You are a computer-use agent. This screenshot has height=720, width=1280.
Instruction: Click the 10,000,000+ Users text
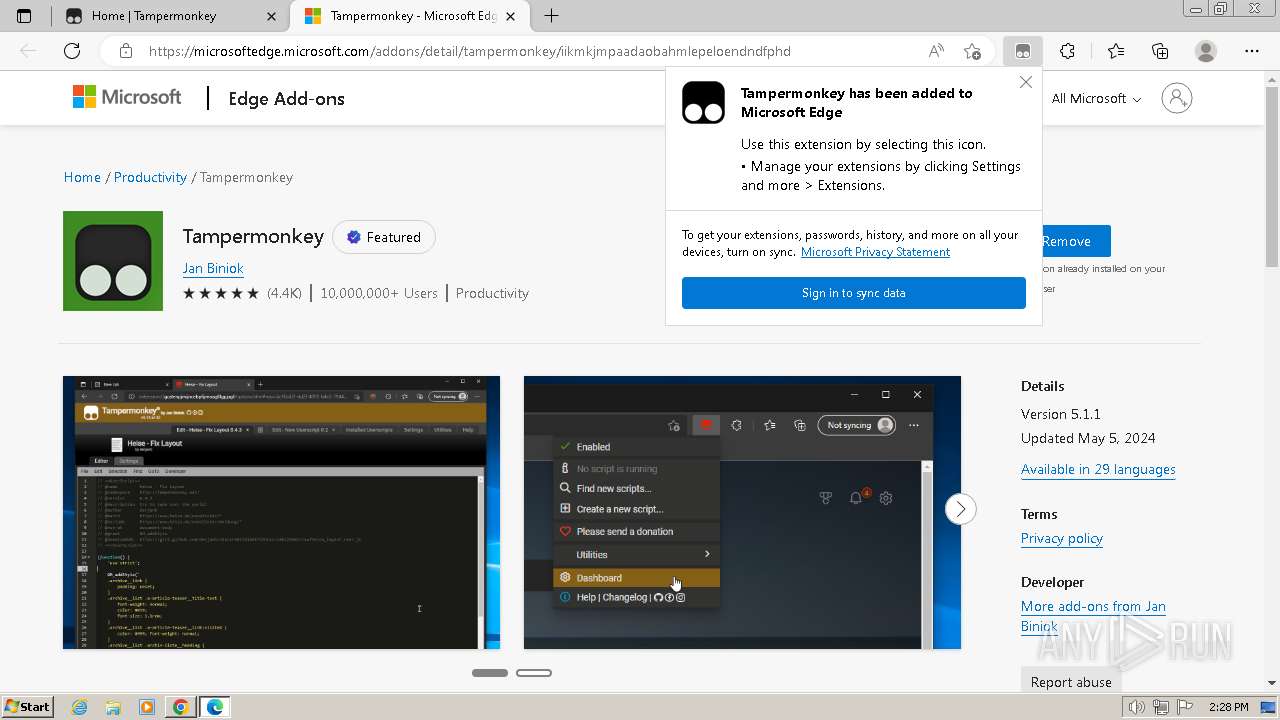(x=379, y=293)
